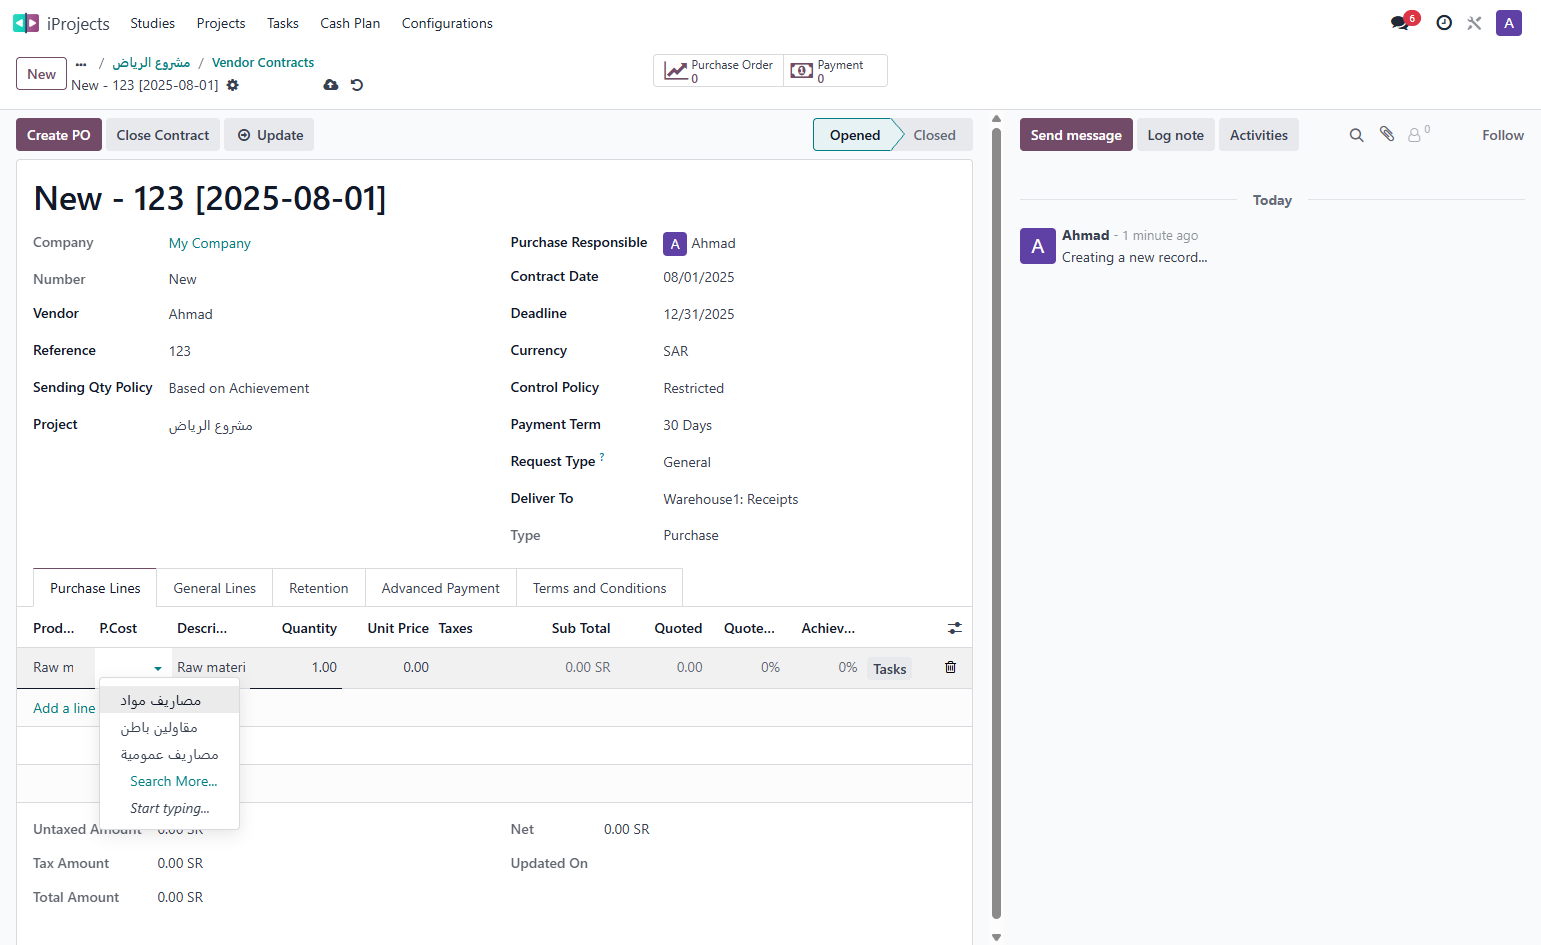Save the record with cloud upload icon

pyautogui.click(x=331, y=85)
